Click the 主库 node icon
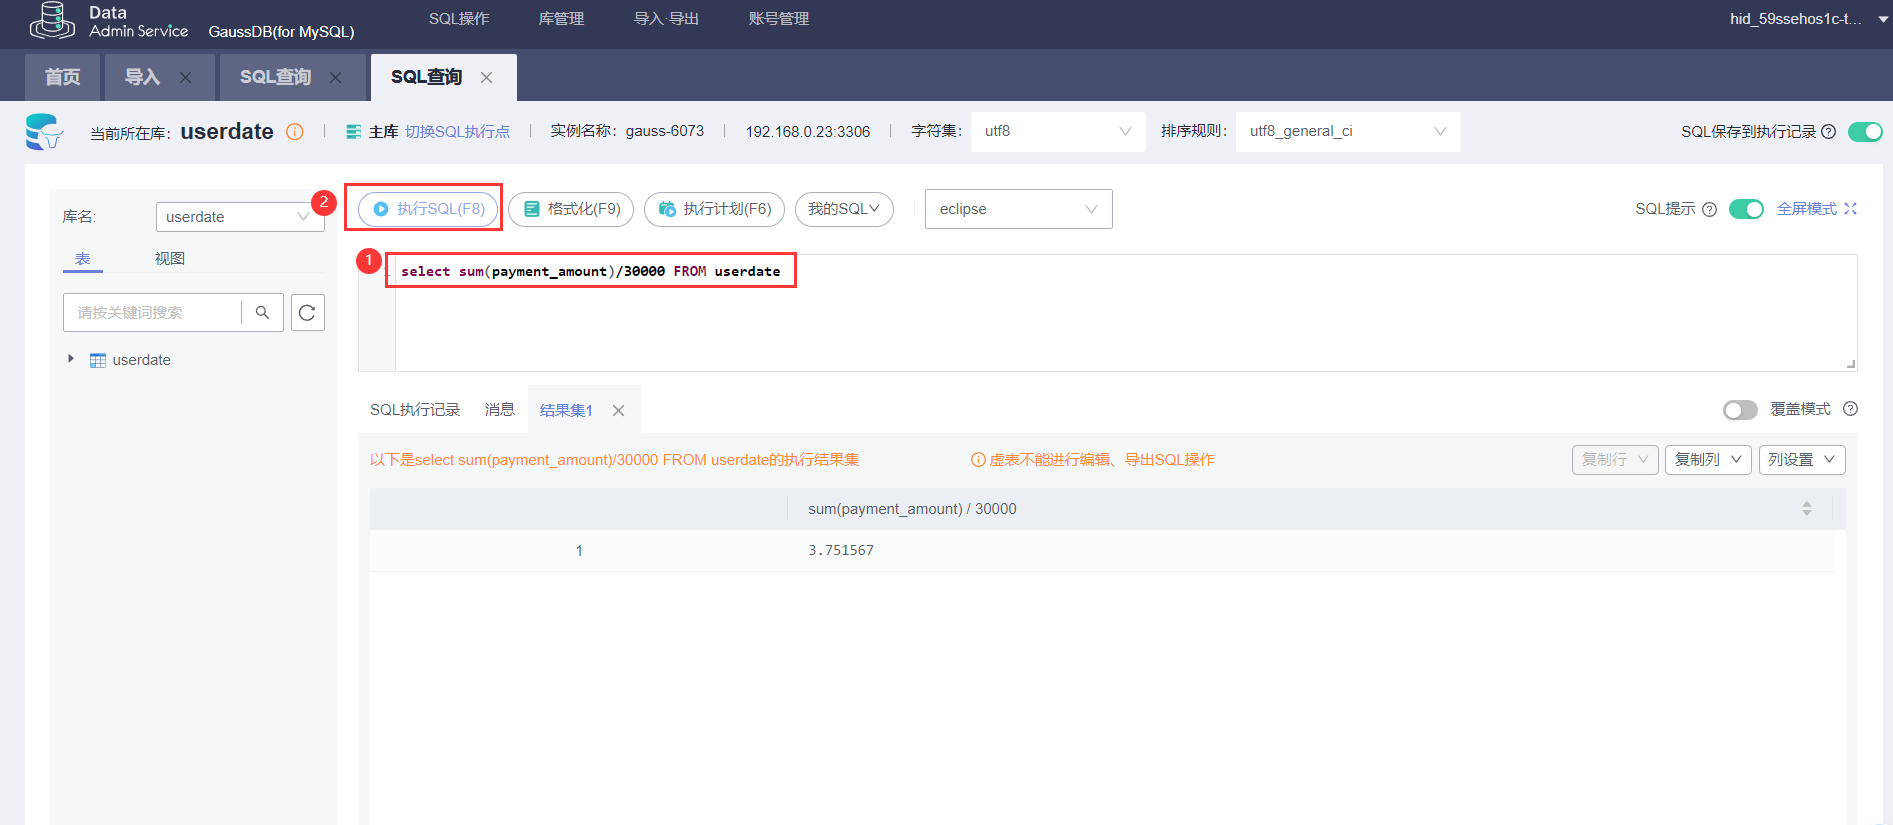The image size is (1893, 825). pos(354,132)
